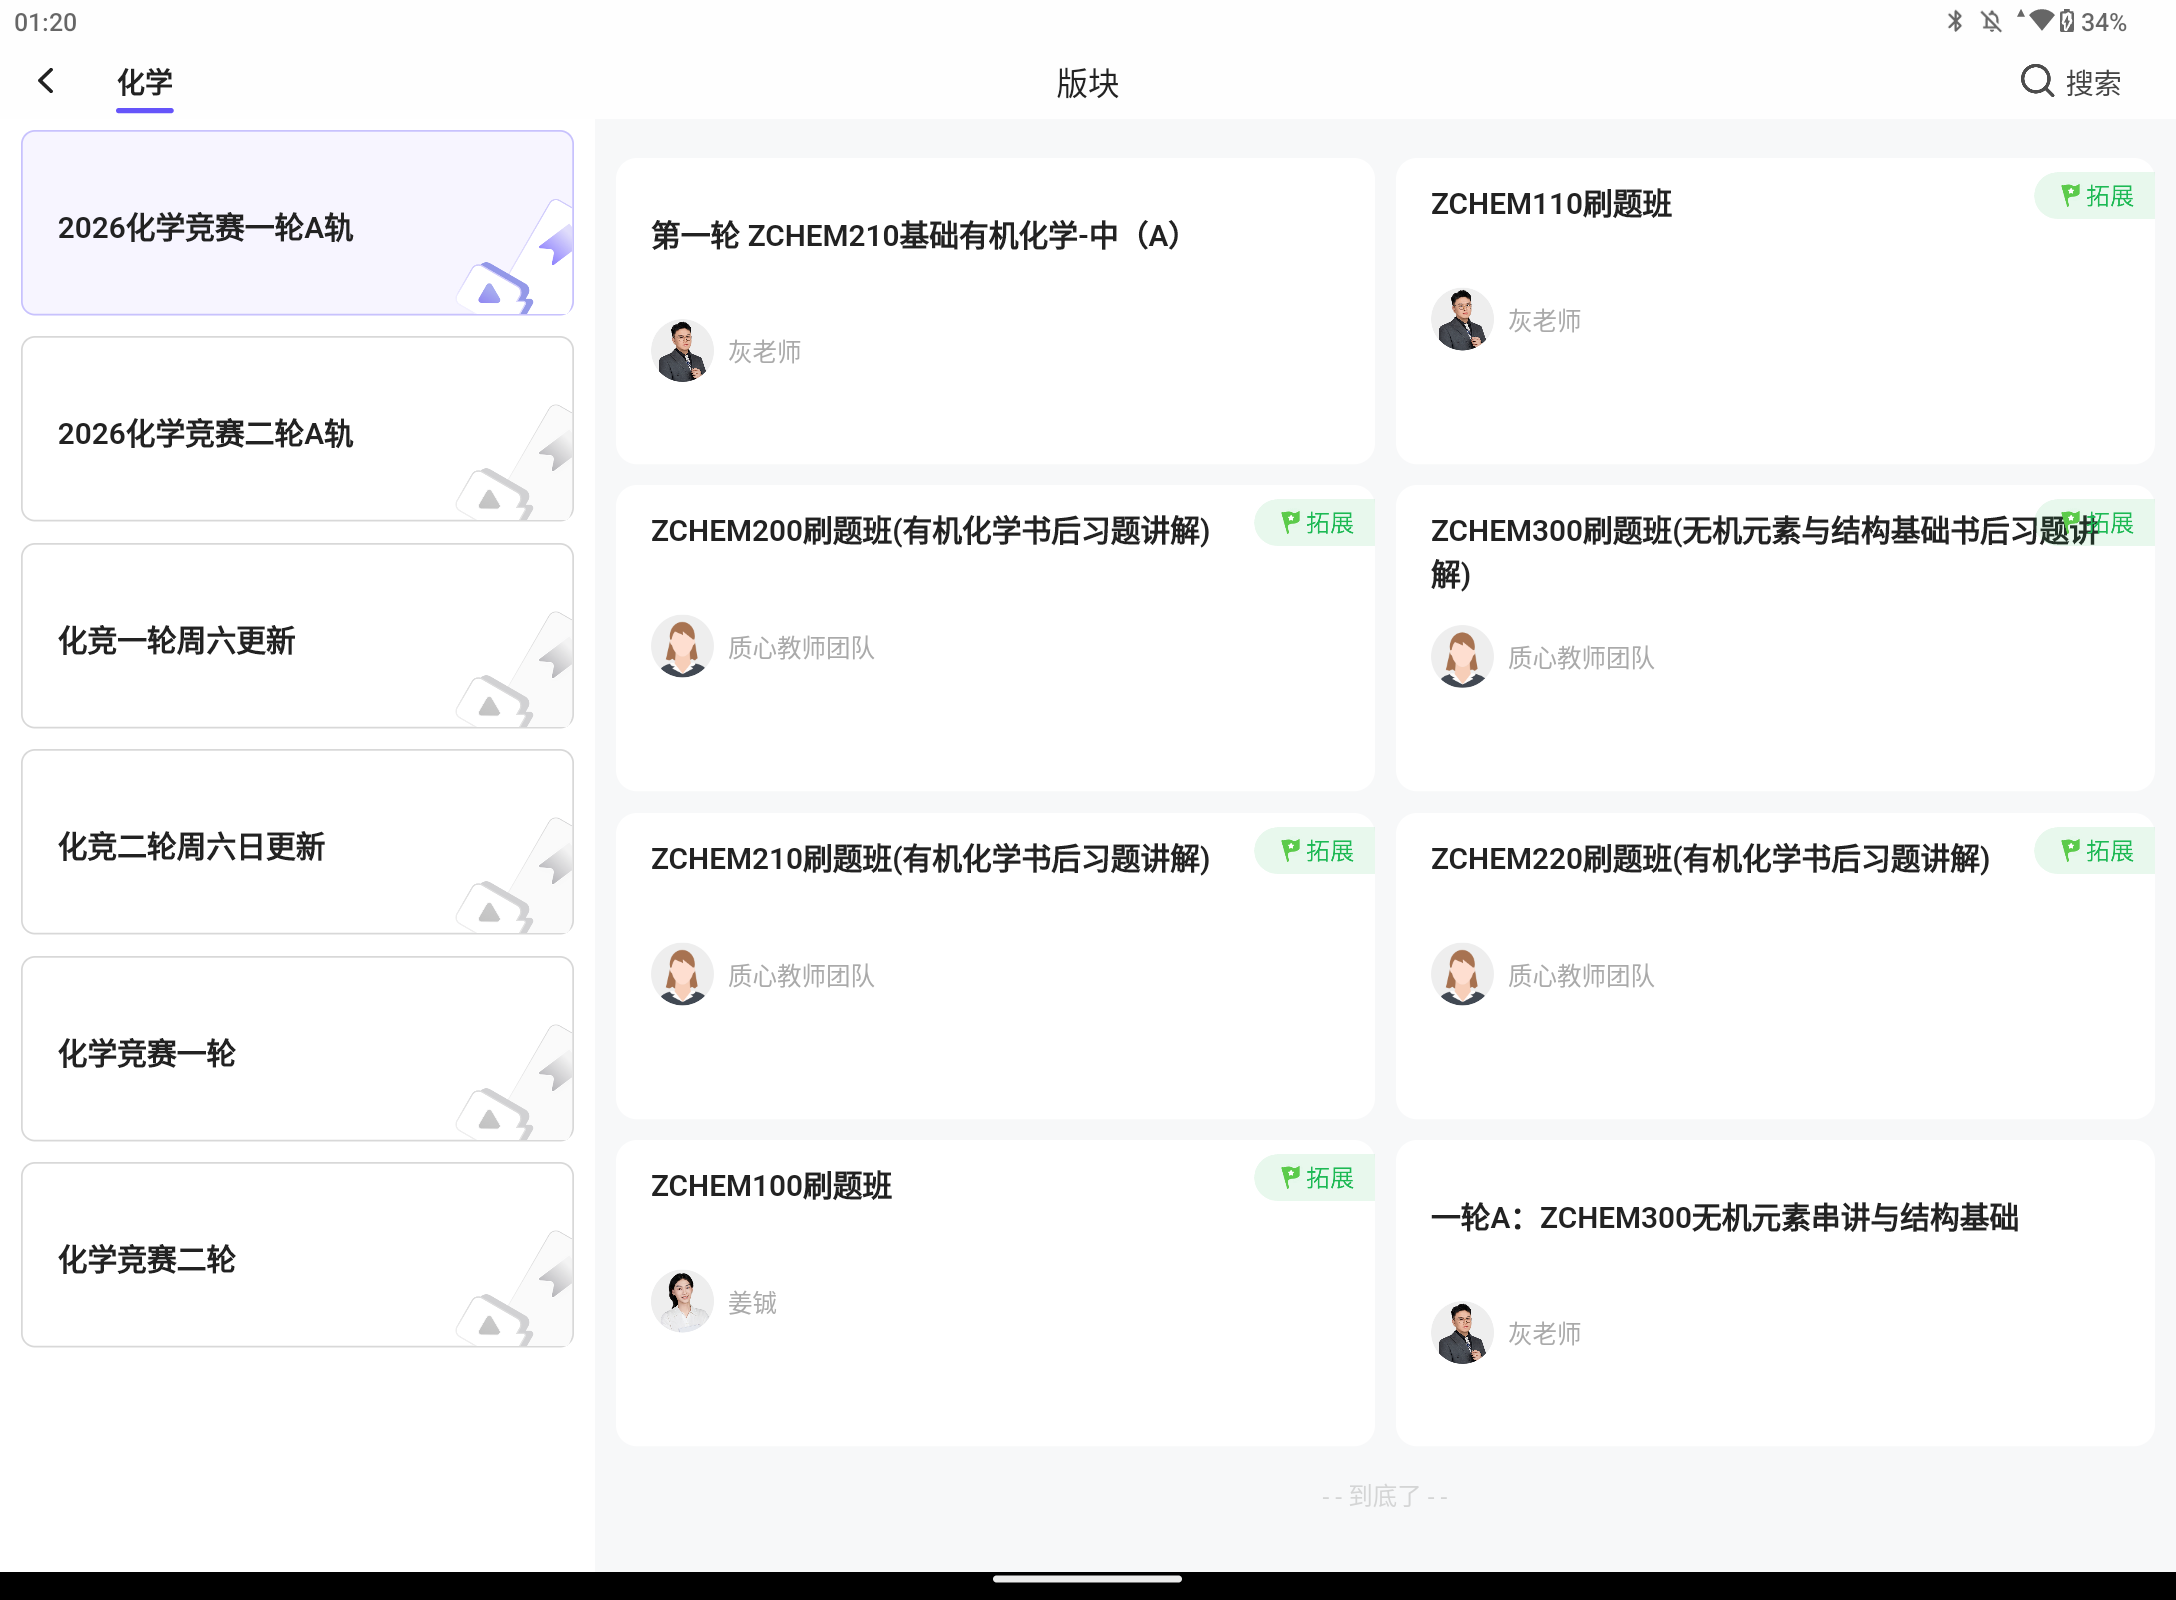Screen dimensions: 2176x1600
Task: Open 一轮A：ZCHEM300无机元素串讲与结构基础 course
Action: point(1775,1293)
